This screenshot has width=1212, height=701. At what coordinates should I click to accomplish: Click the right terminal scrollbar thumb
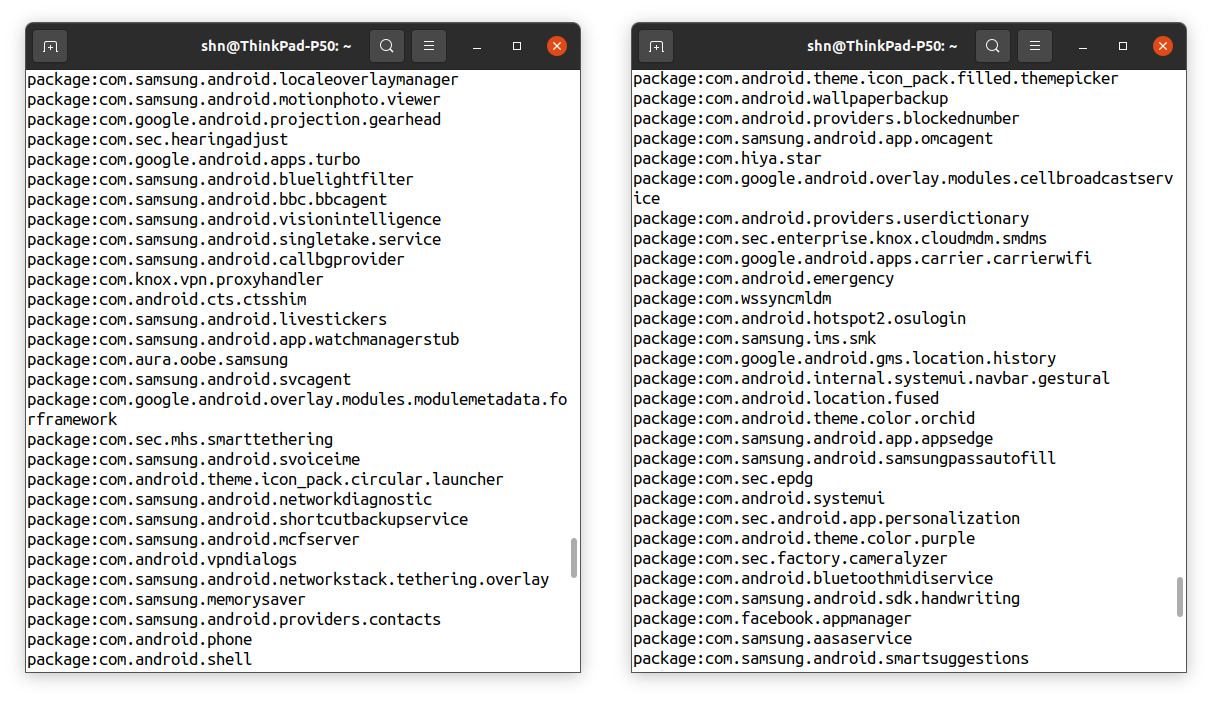(x=1180, y=597)
